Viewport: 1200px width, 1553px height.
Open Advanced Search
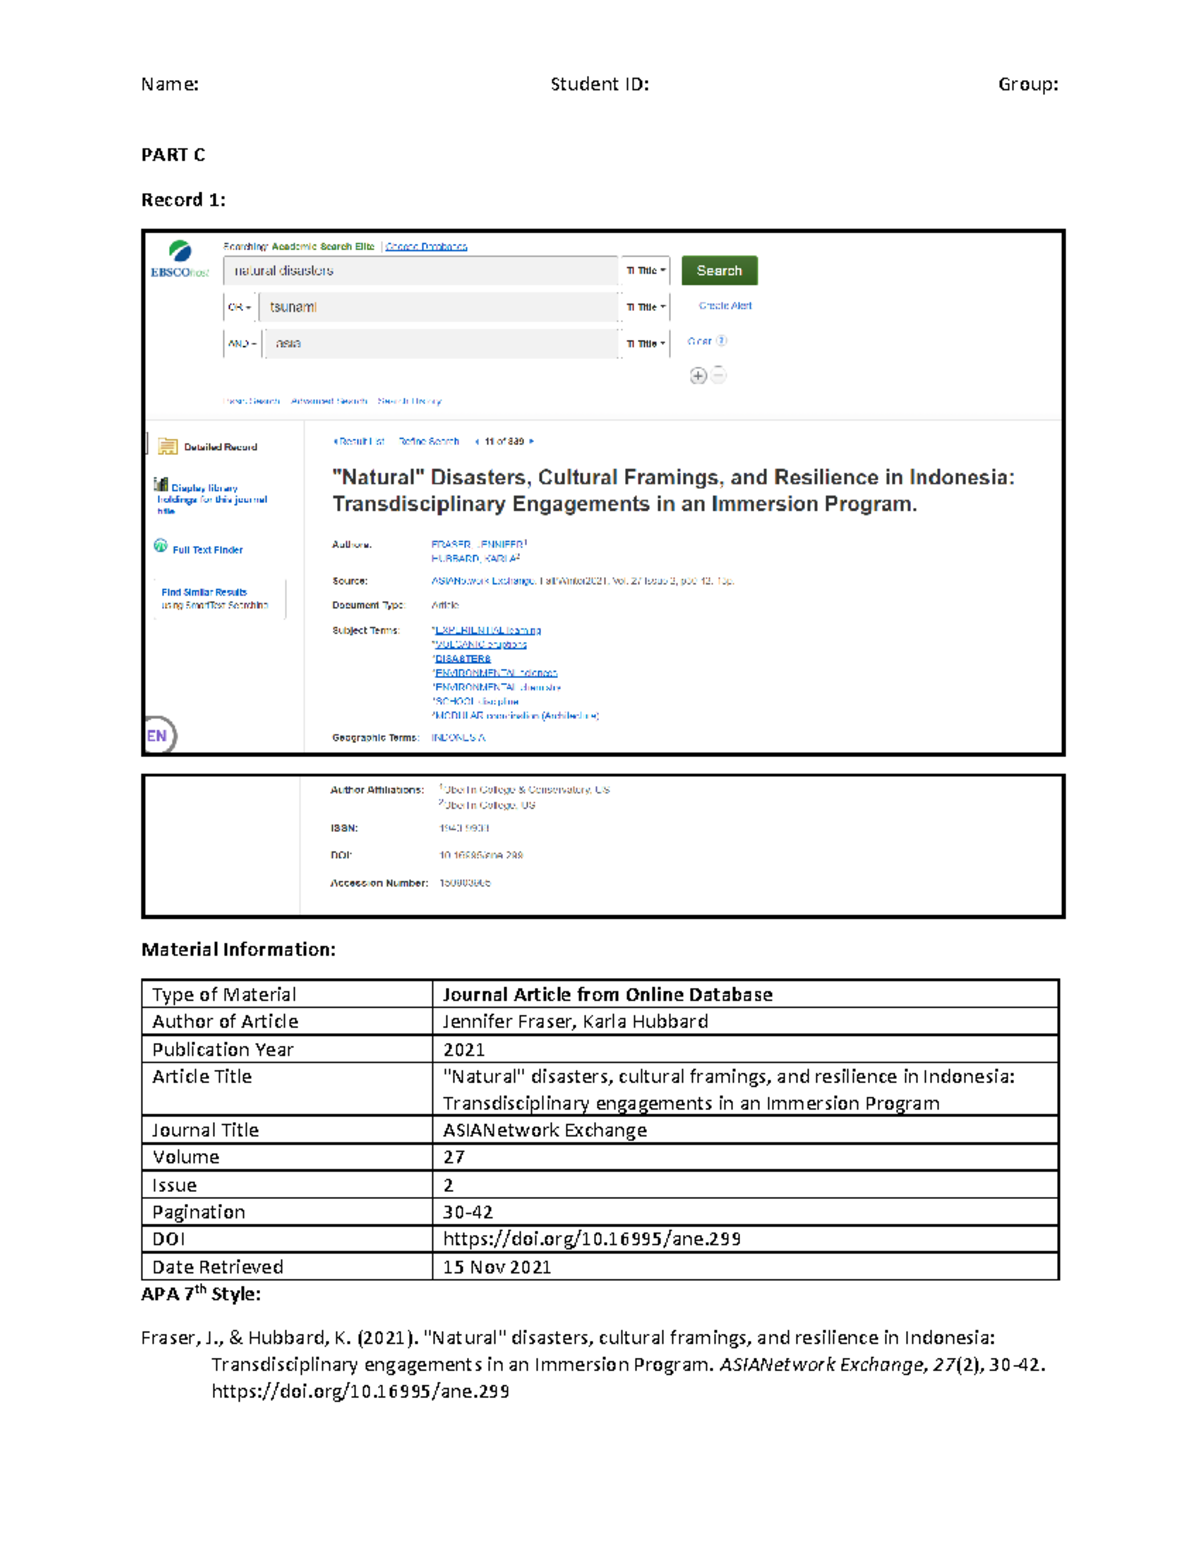point(329,401)
